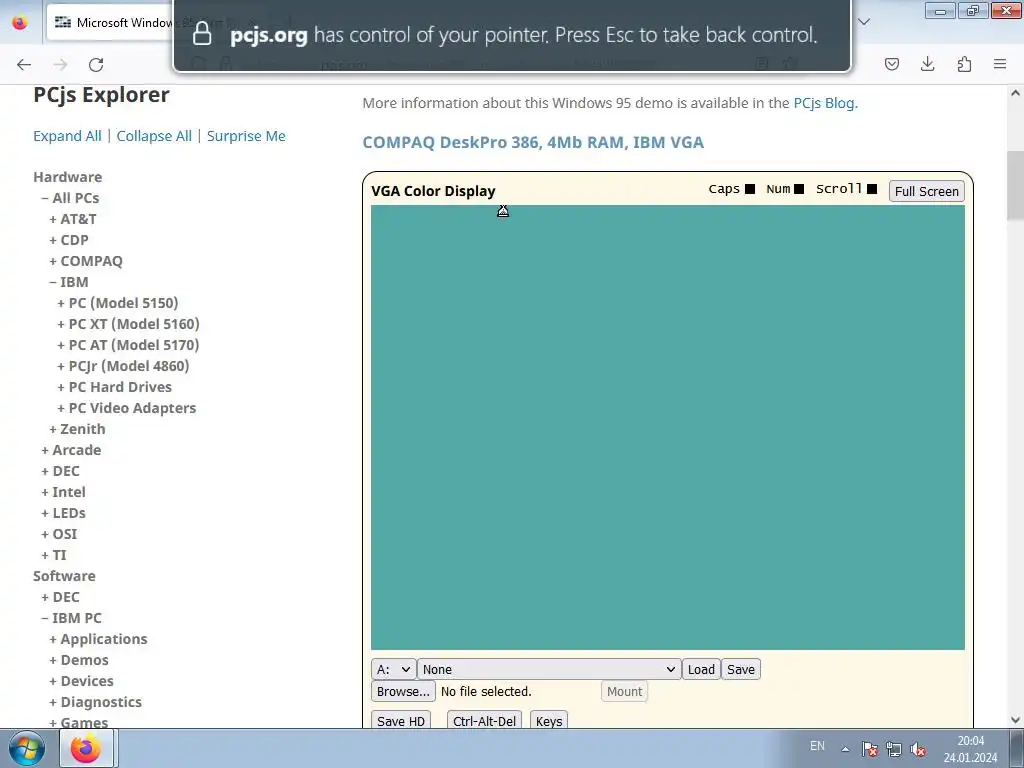Open the taskbar clock showing 20:04
This screenshot has height=768, width=1024.
coord(970,749)
